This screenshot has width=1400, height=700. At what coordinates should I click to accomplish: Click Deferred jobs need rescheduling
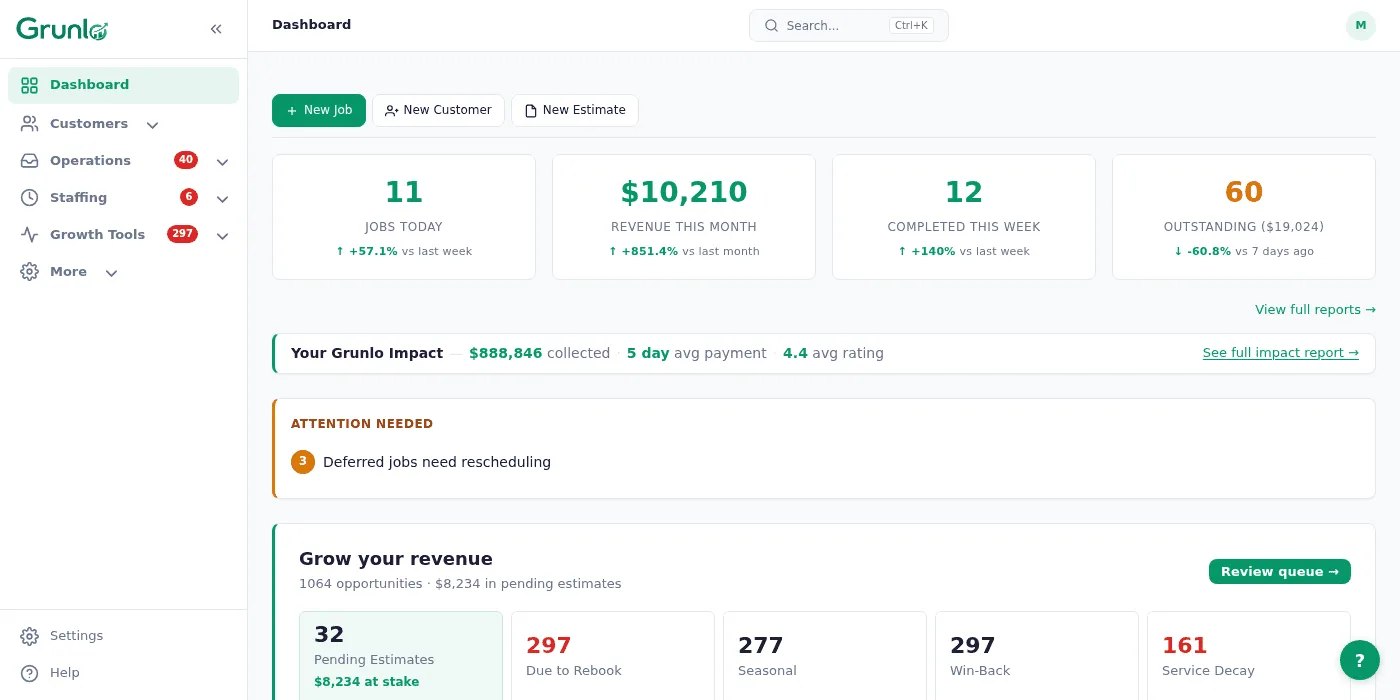click(437, 462)
